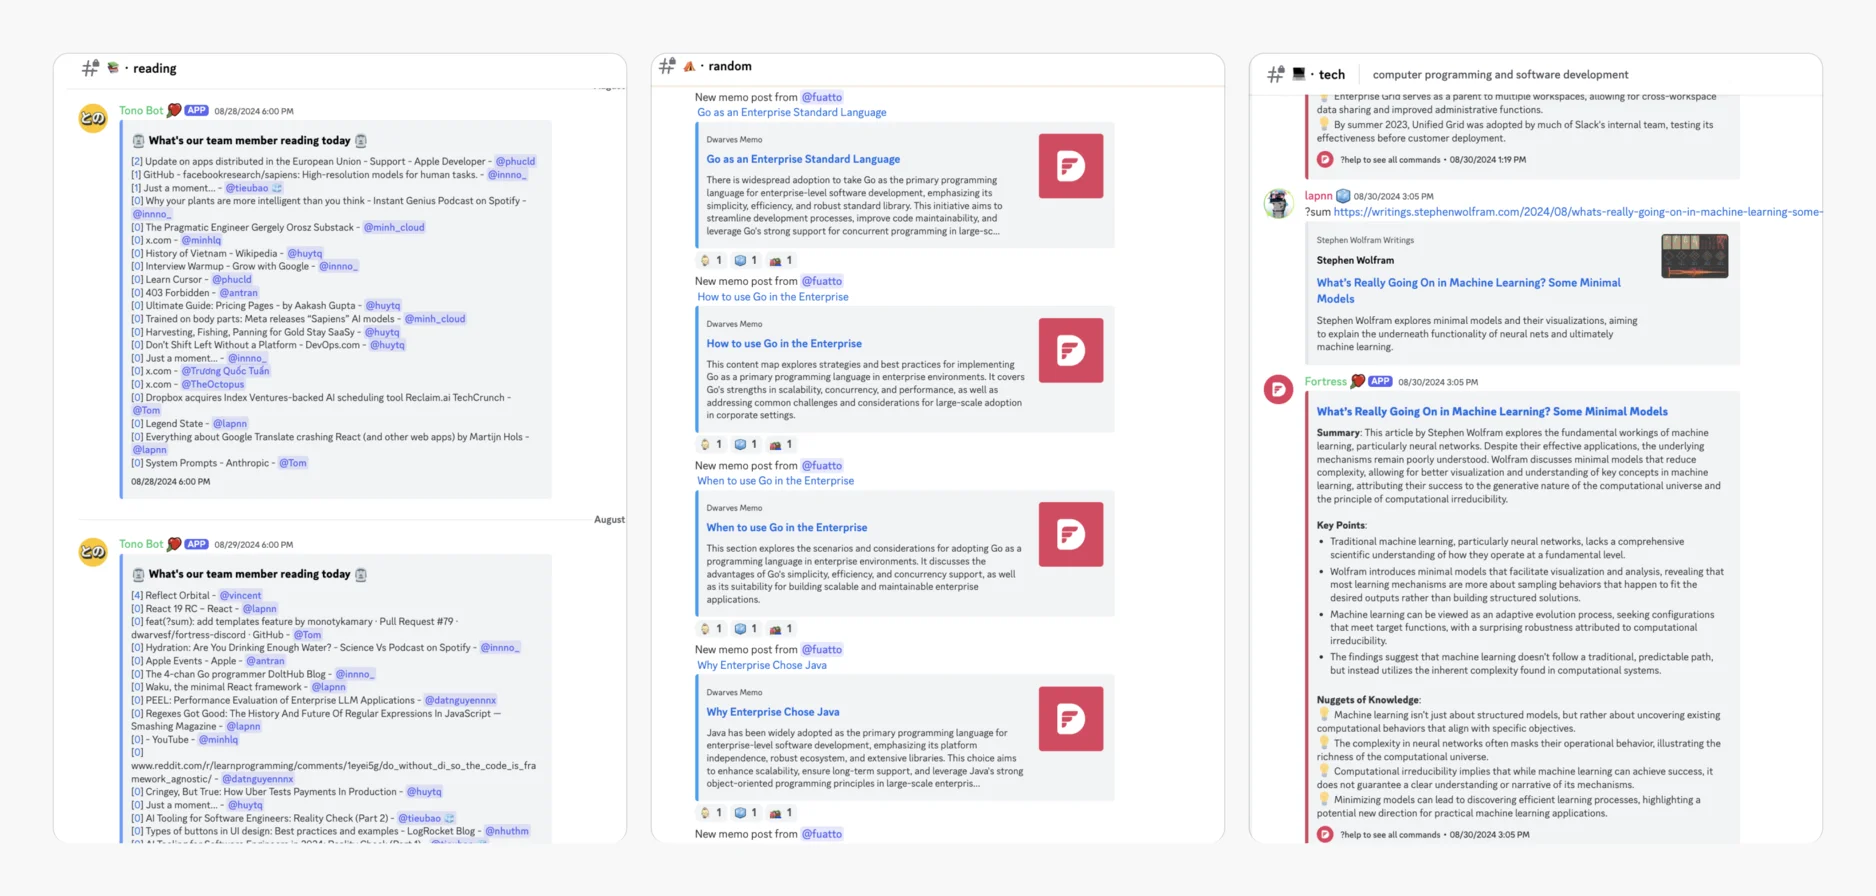Open Fortress summary title 'Some Minimal Models'
The height and width of the screenshot is (896, 1876).
1492,411
